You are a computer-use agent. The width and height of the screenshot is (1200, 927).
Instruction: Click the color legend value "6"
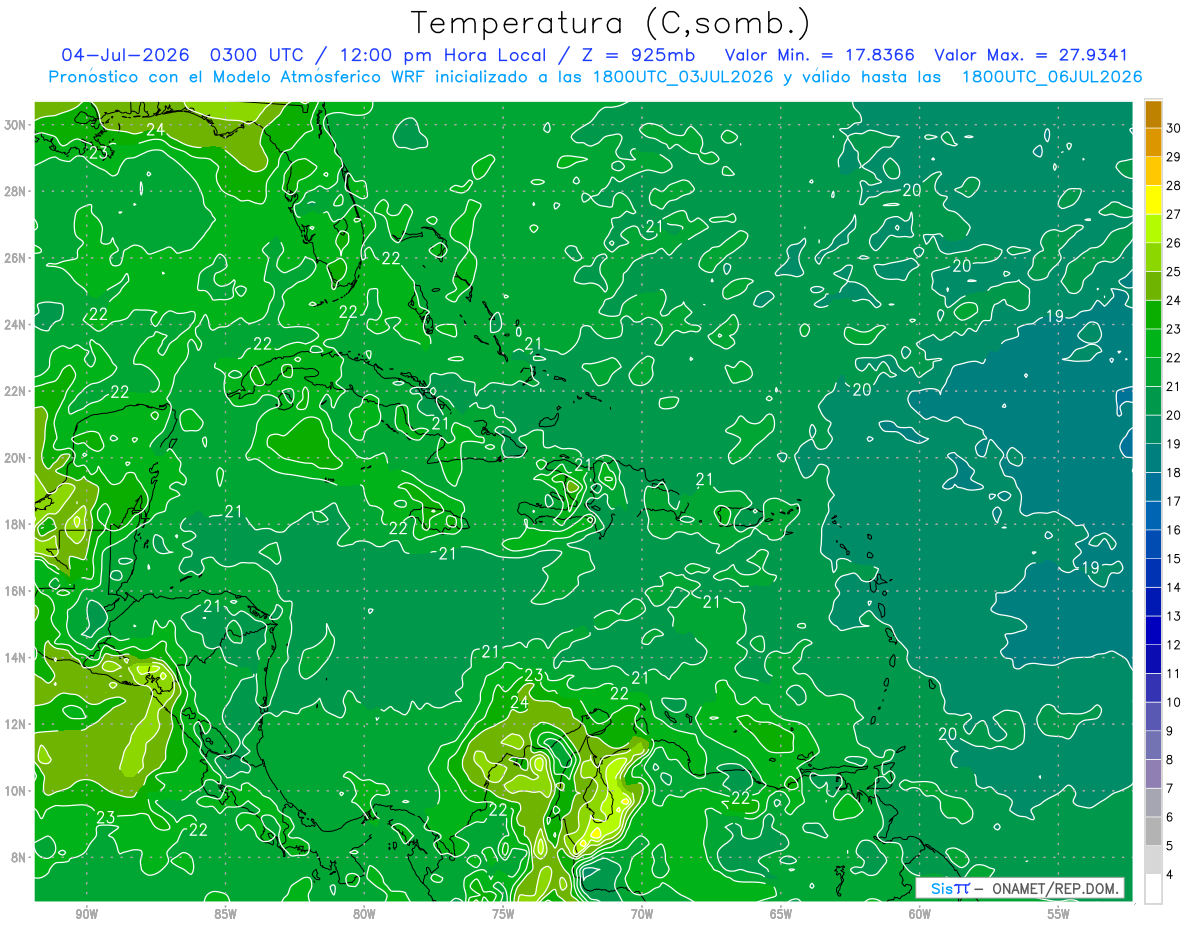tap(1170, 818)
